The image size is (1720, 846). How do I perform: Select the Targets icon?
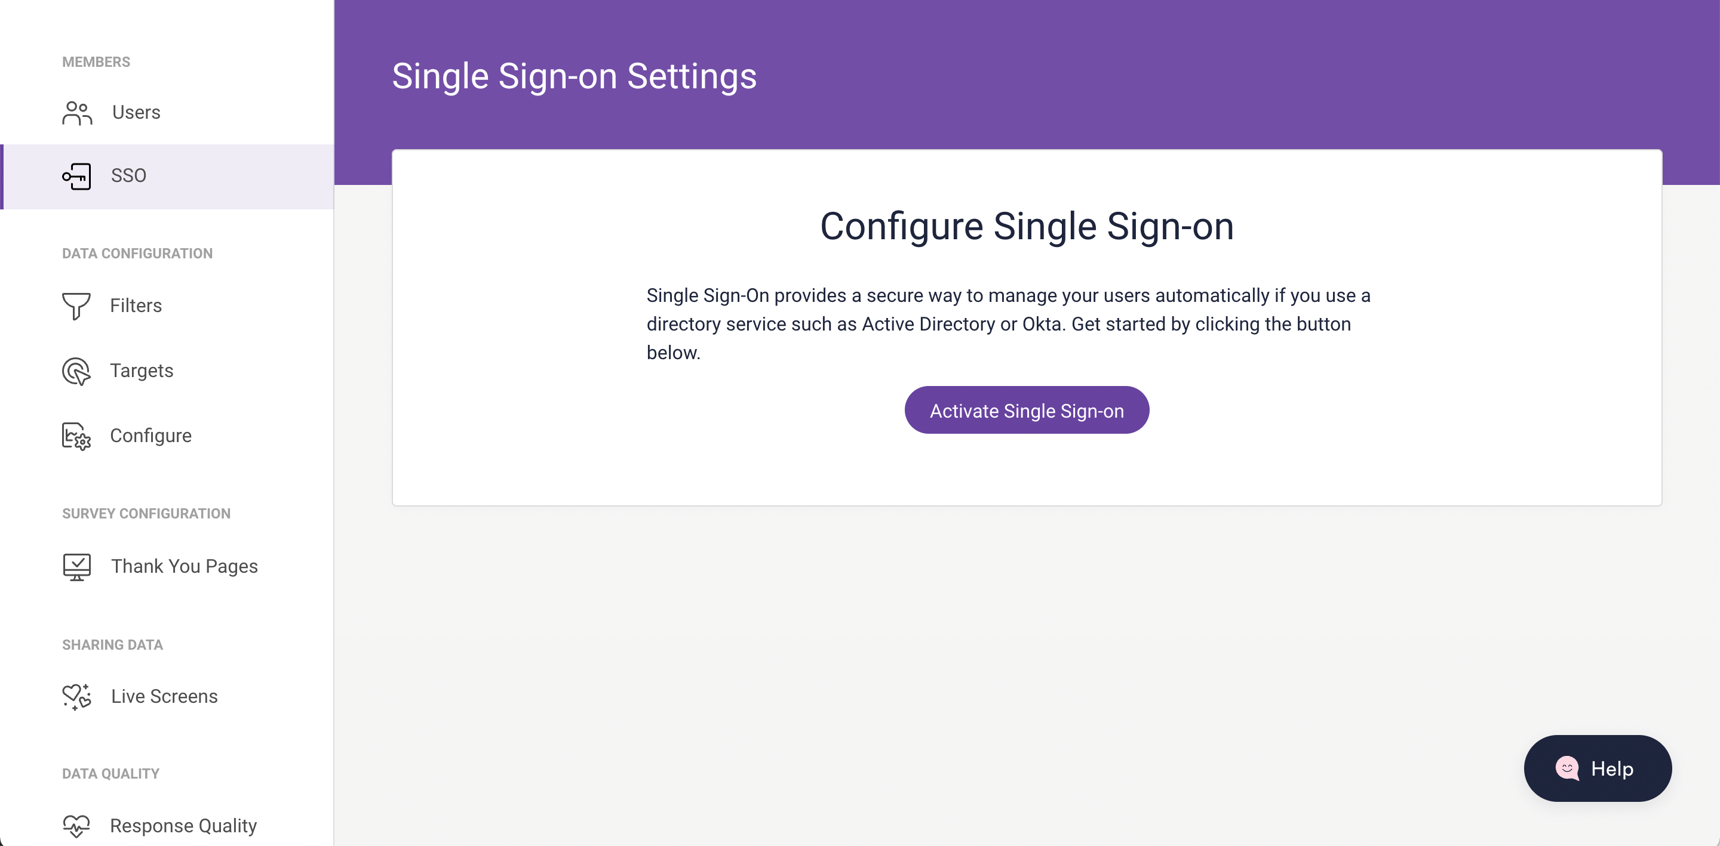[x=76, y=371]
